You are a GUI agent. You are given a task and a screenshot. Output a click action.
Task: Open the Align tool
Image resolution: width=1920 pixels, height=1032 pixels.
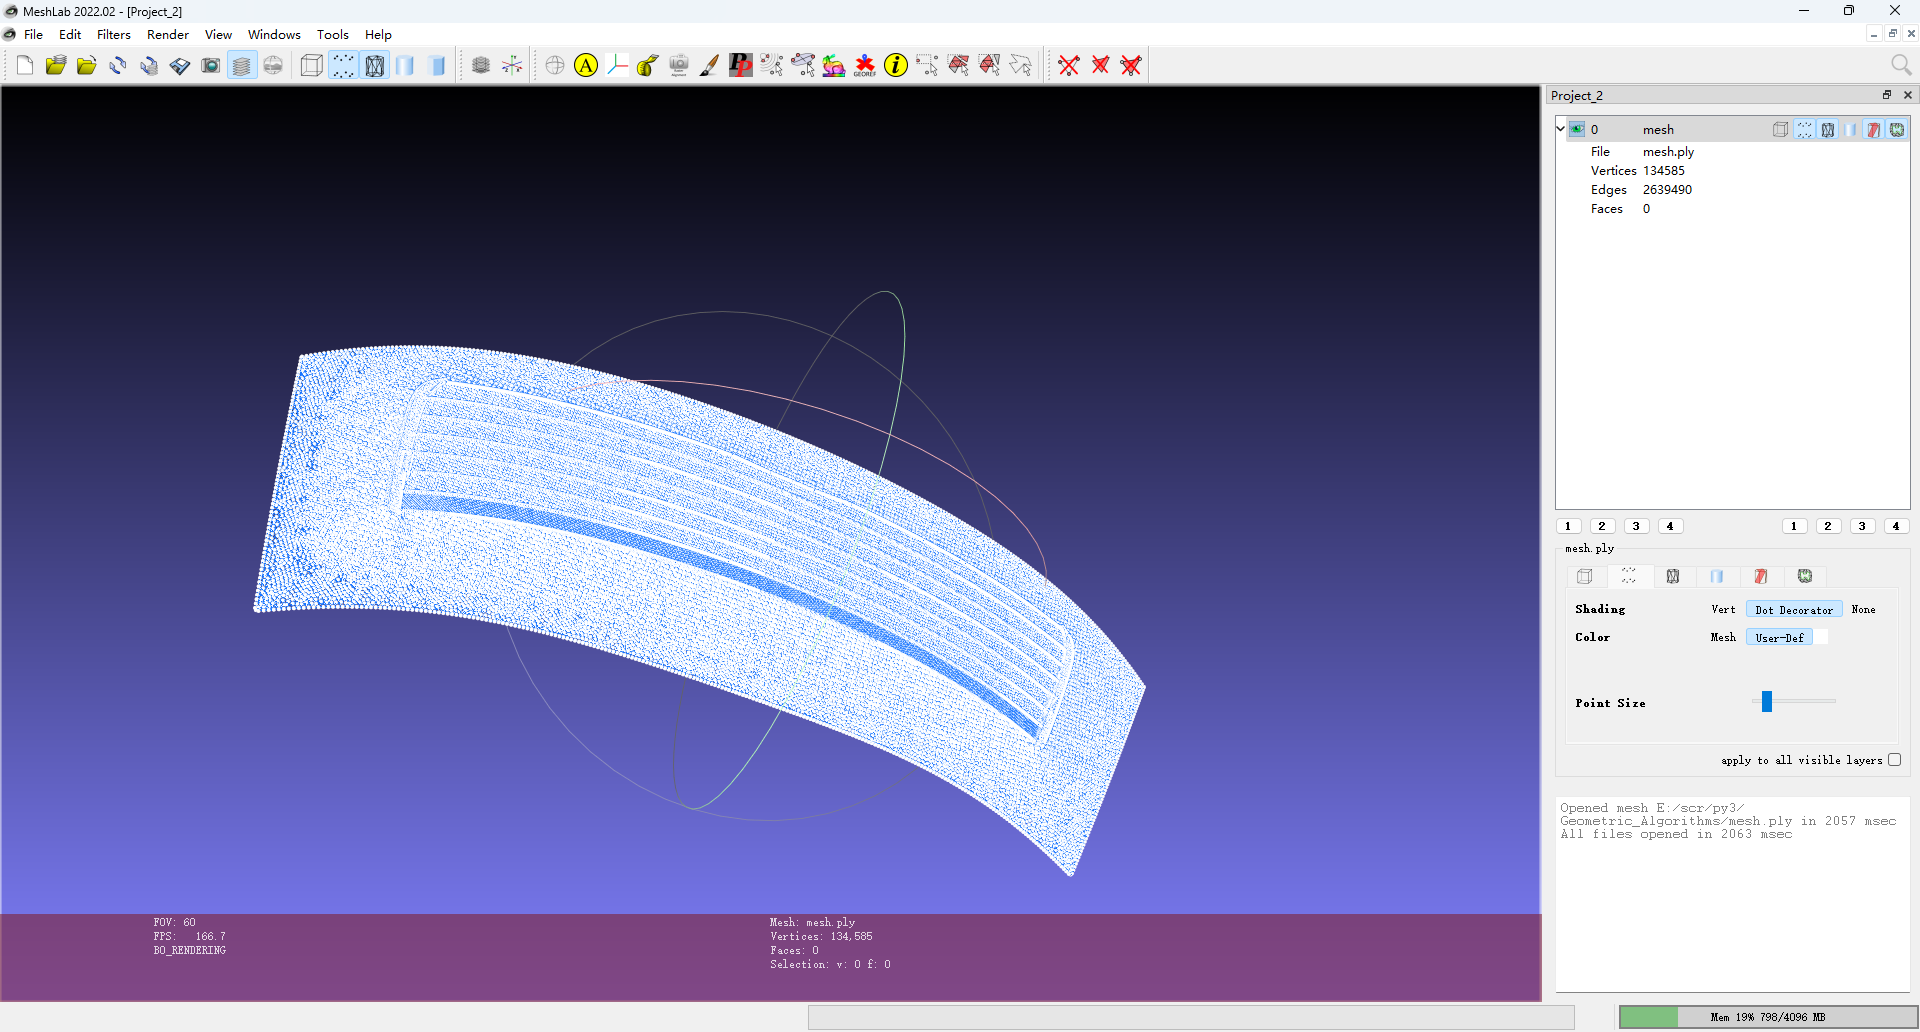pyautogui.click(x=679, y=66)
